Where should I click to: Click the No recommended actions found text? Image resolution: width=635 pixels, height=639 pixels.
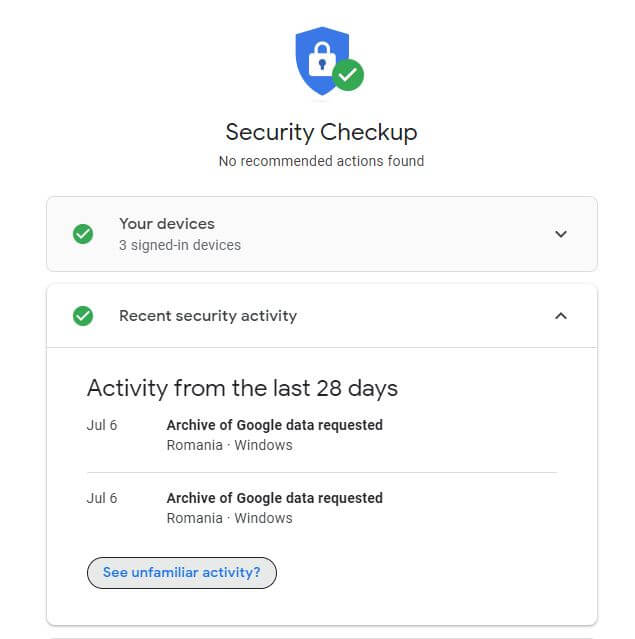click(322, 161)
